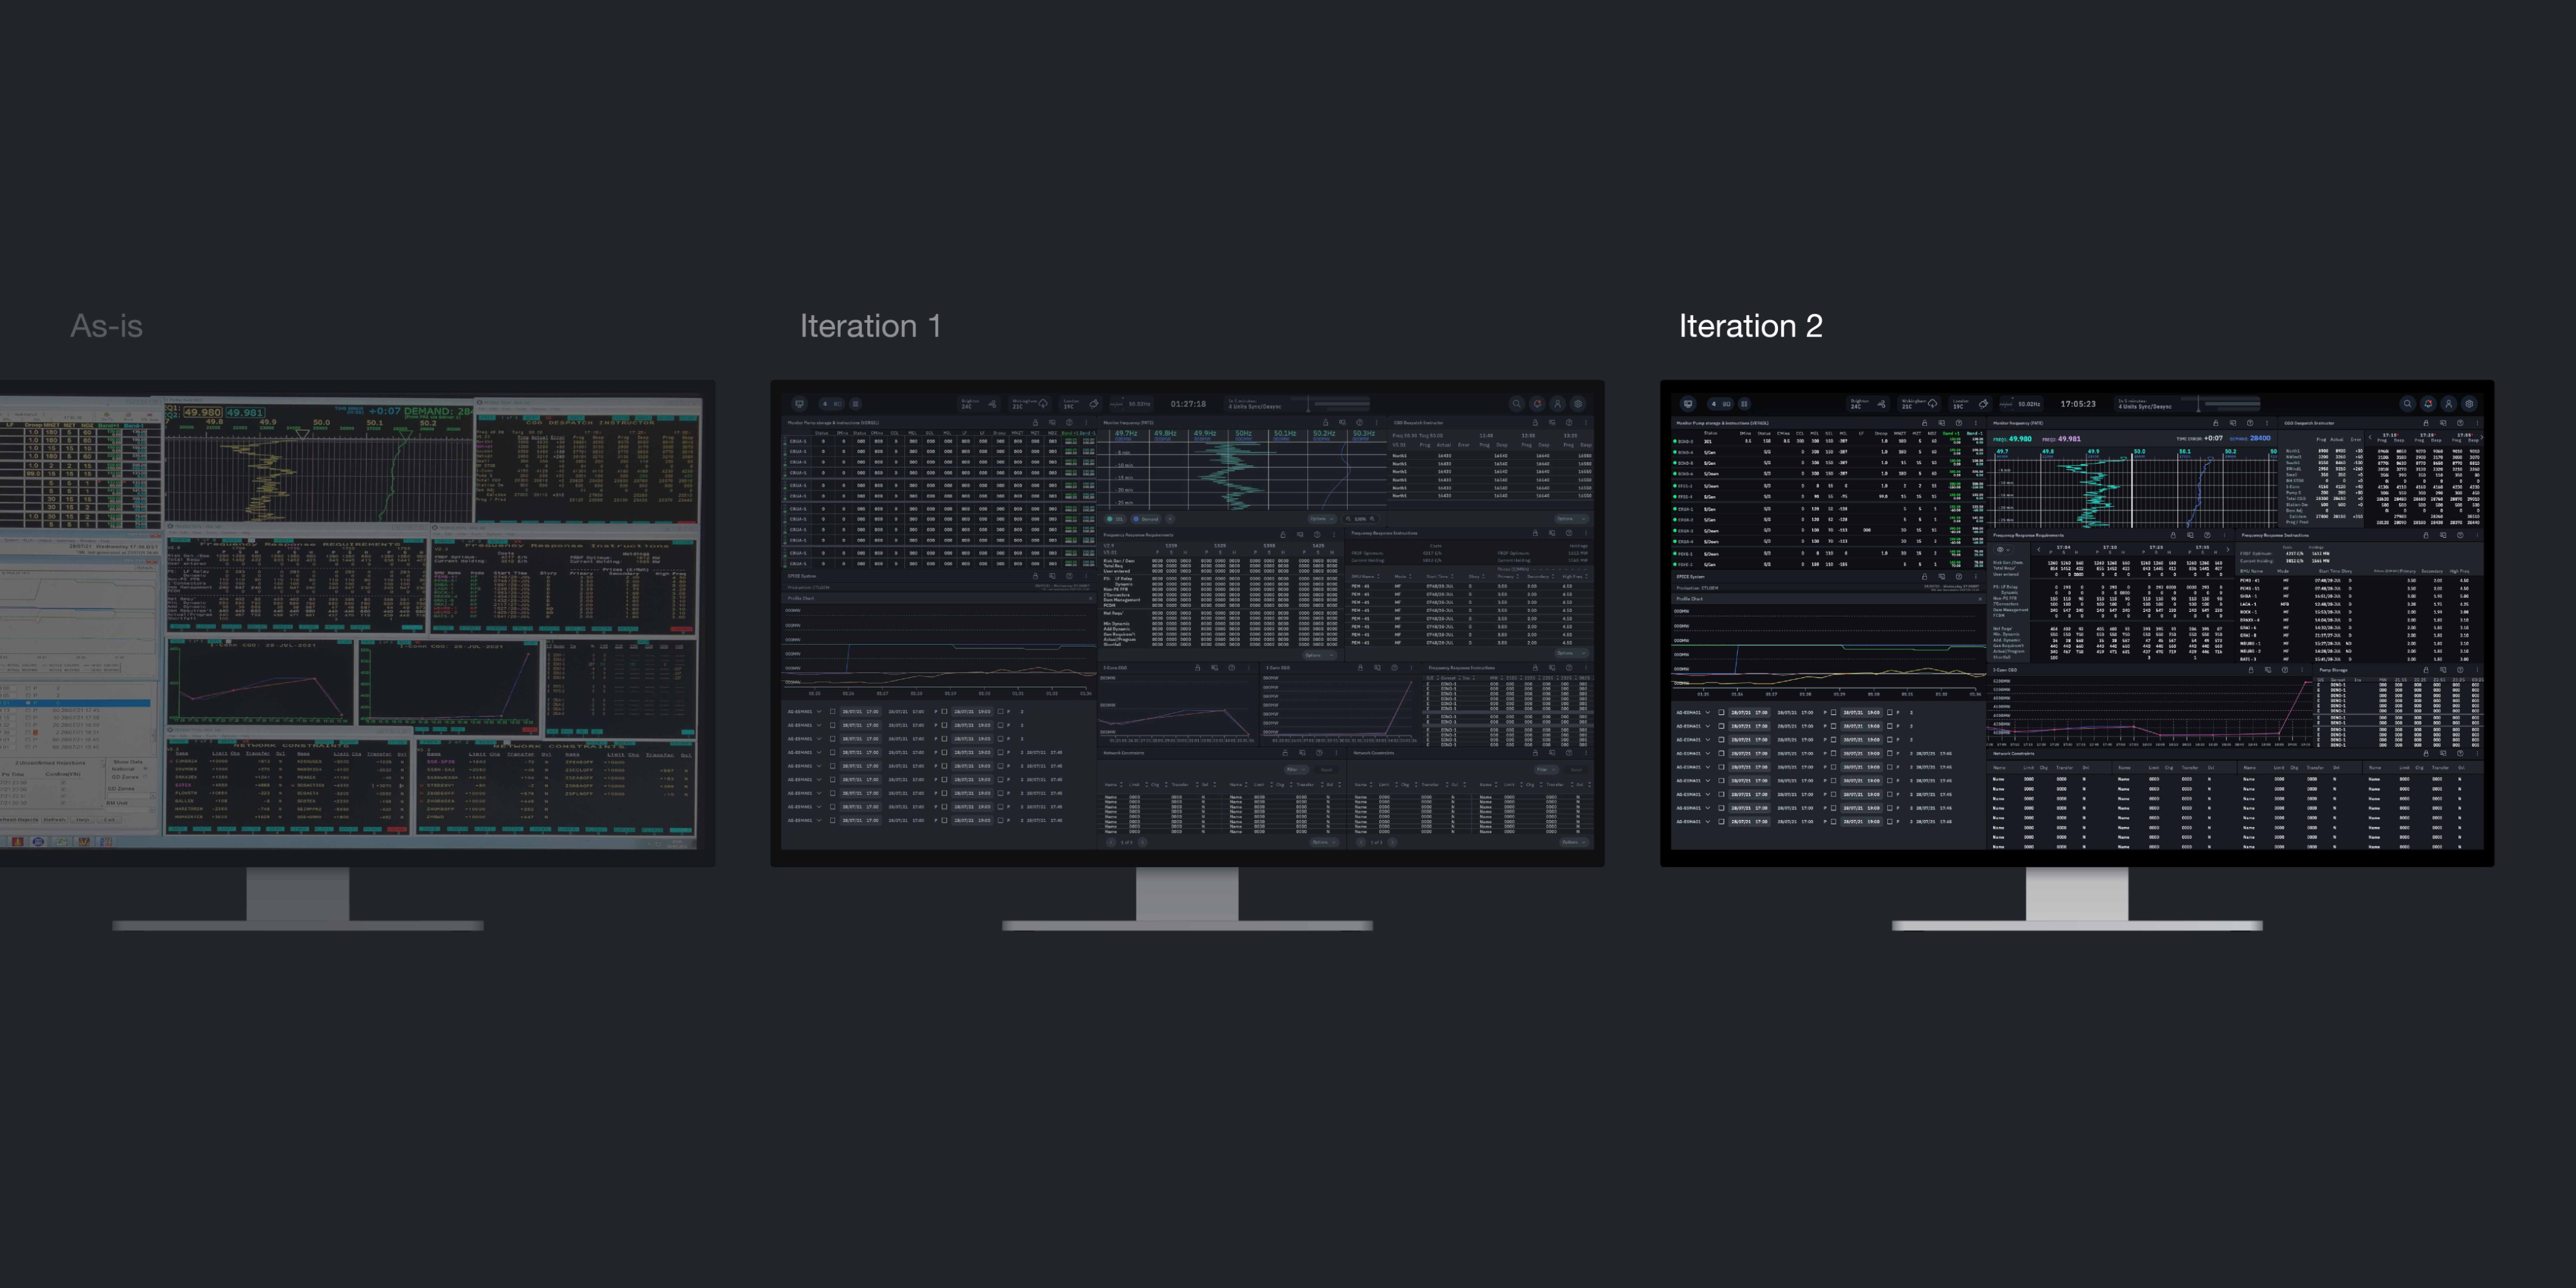Expand first AG-ESMA01 dropdown in Iteration 2
The width and height of the screenshot is (2576, 1288).
tap(1707, 713)
